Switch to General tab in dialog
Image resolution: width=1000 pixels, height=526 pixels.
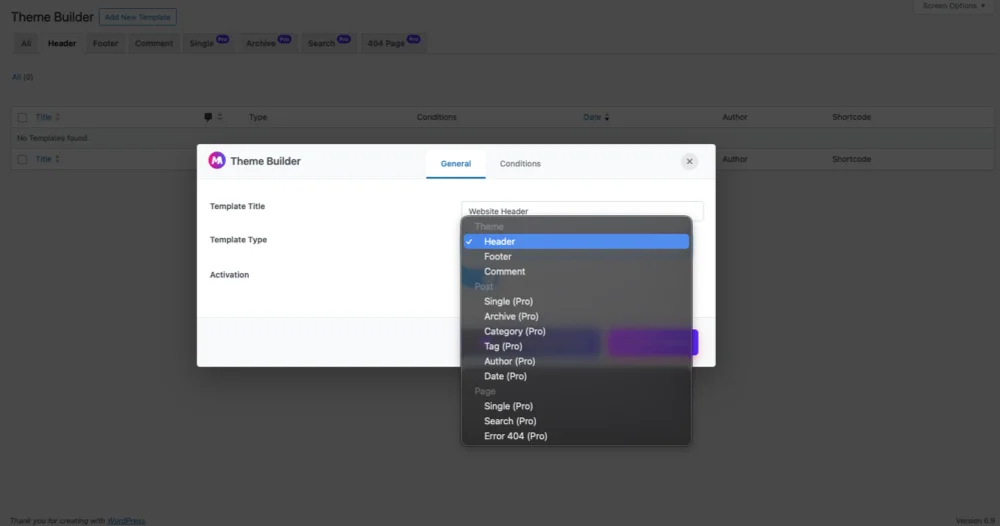pyautogui.click(x=455, y=164)
